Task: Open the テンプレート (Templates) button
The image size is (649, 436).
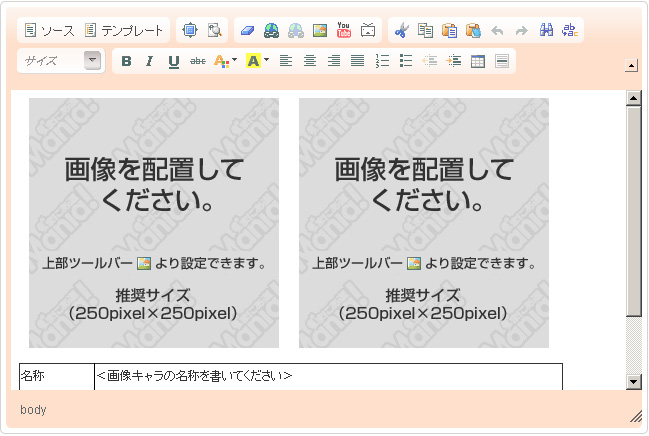Action: tap(125, 31)
